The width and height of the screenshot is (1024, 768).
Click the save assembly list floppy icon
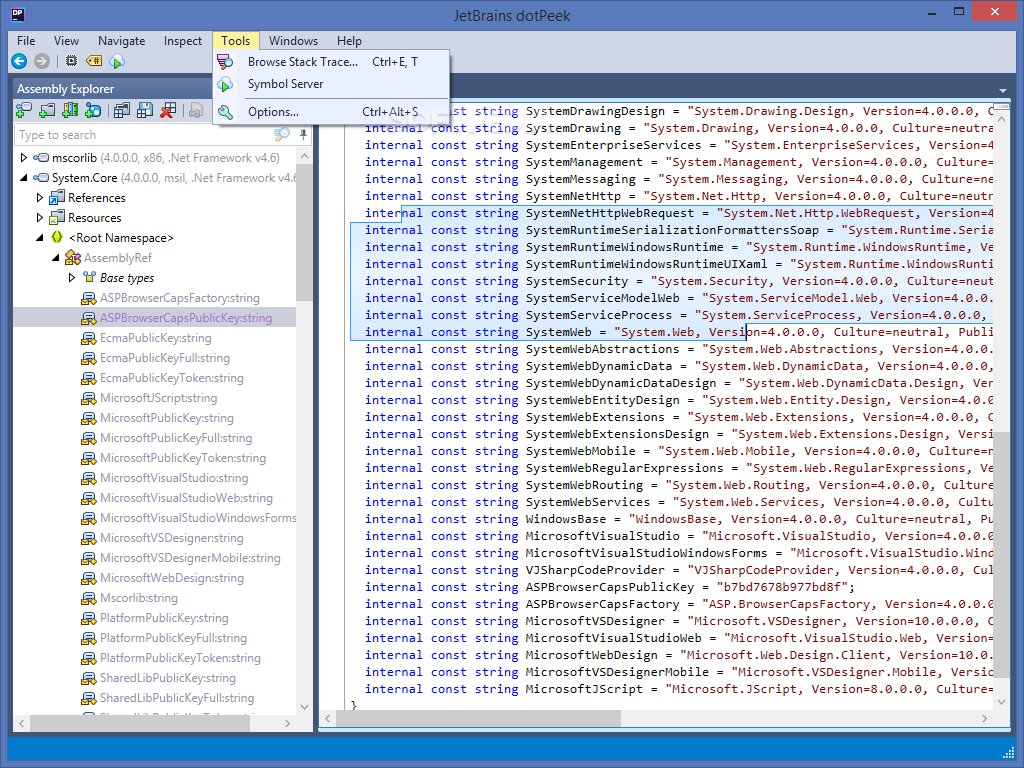pos(145,111)
